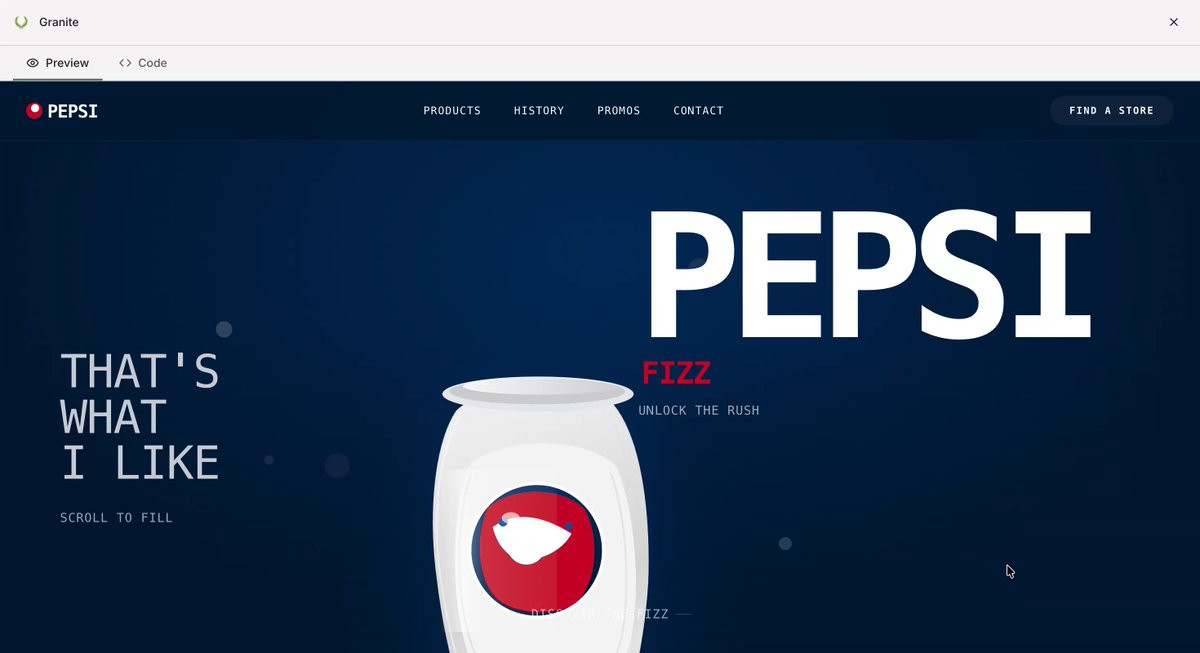Click the That's What I Like text

coord(139,417)
